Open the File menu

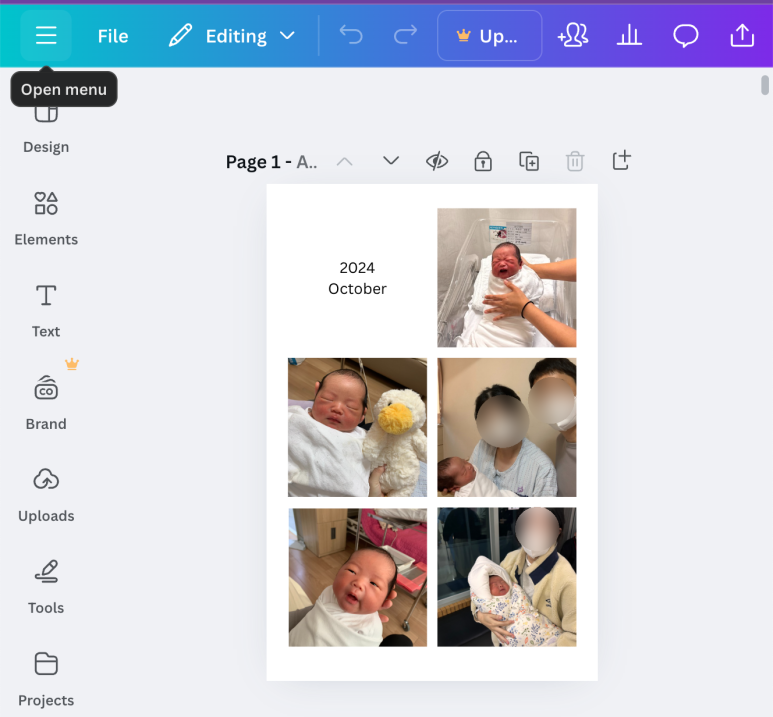[113, 36]
